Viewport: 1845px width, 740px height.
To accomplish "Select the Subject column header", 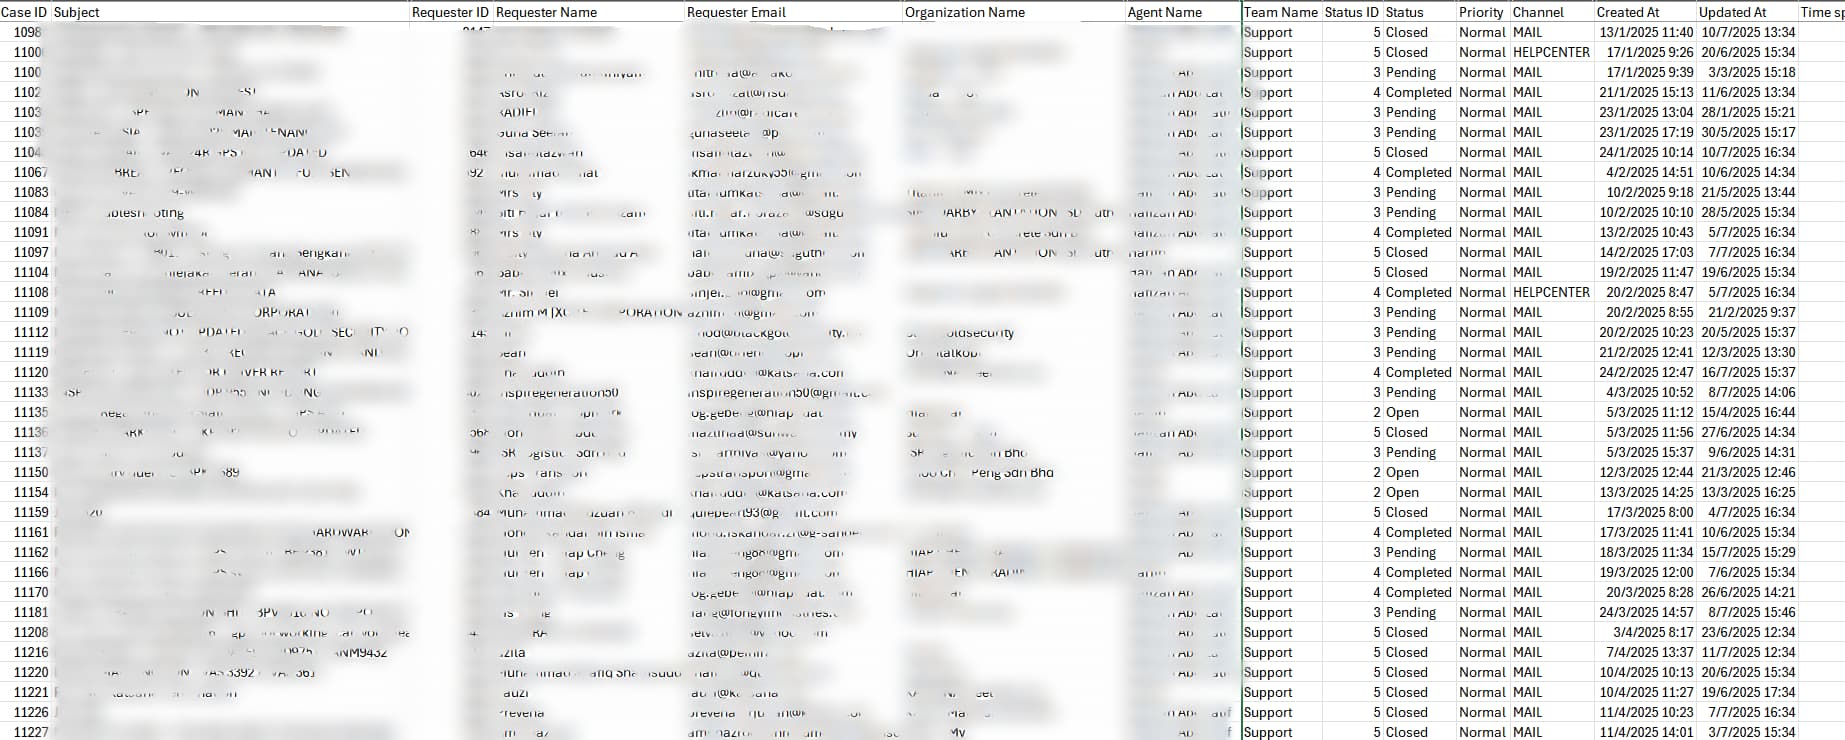I will [77, 12].
